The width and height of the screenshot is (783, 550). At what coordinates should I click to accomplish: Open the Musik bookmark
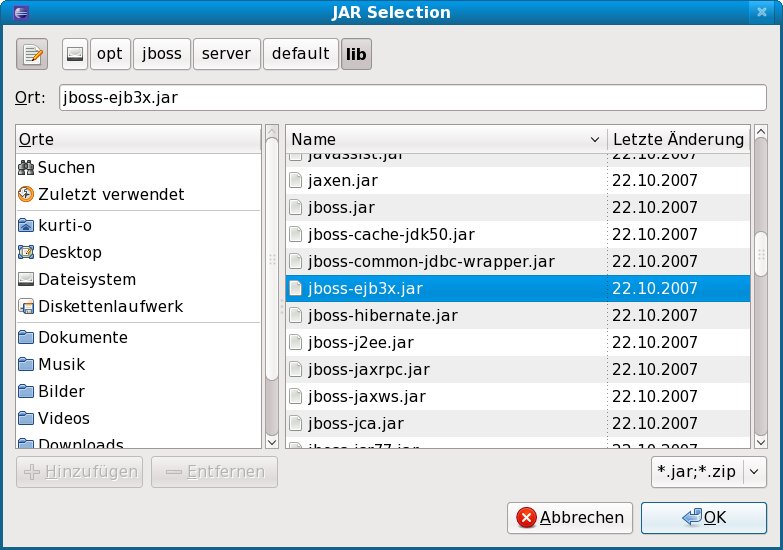[x=138, y=364]
